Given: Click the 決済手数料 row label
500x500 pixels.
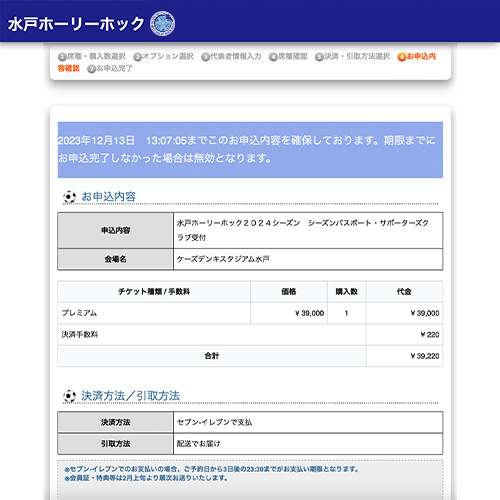Looking at the screenshot, I should click(80, 334).
